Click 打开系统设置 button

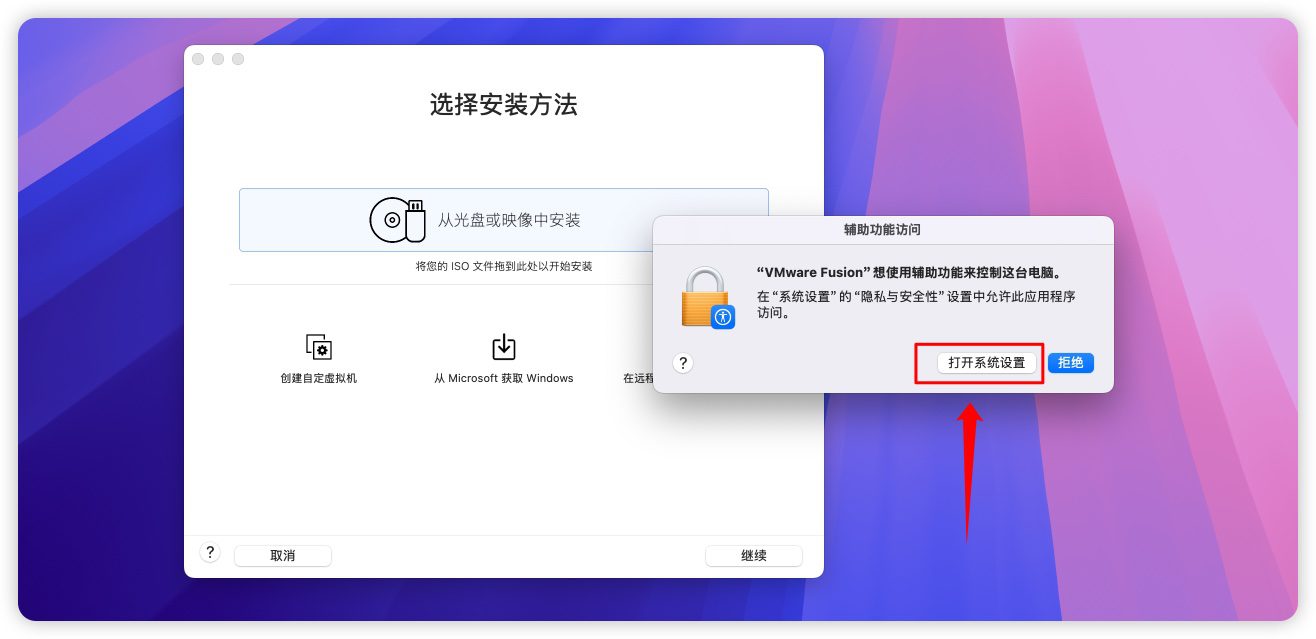pyautogui.click(x=987, y=363)
